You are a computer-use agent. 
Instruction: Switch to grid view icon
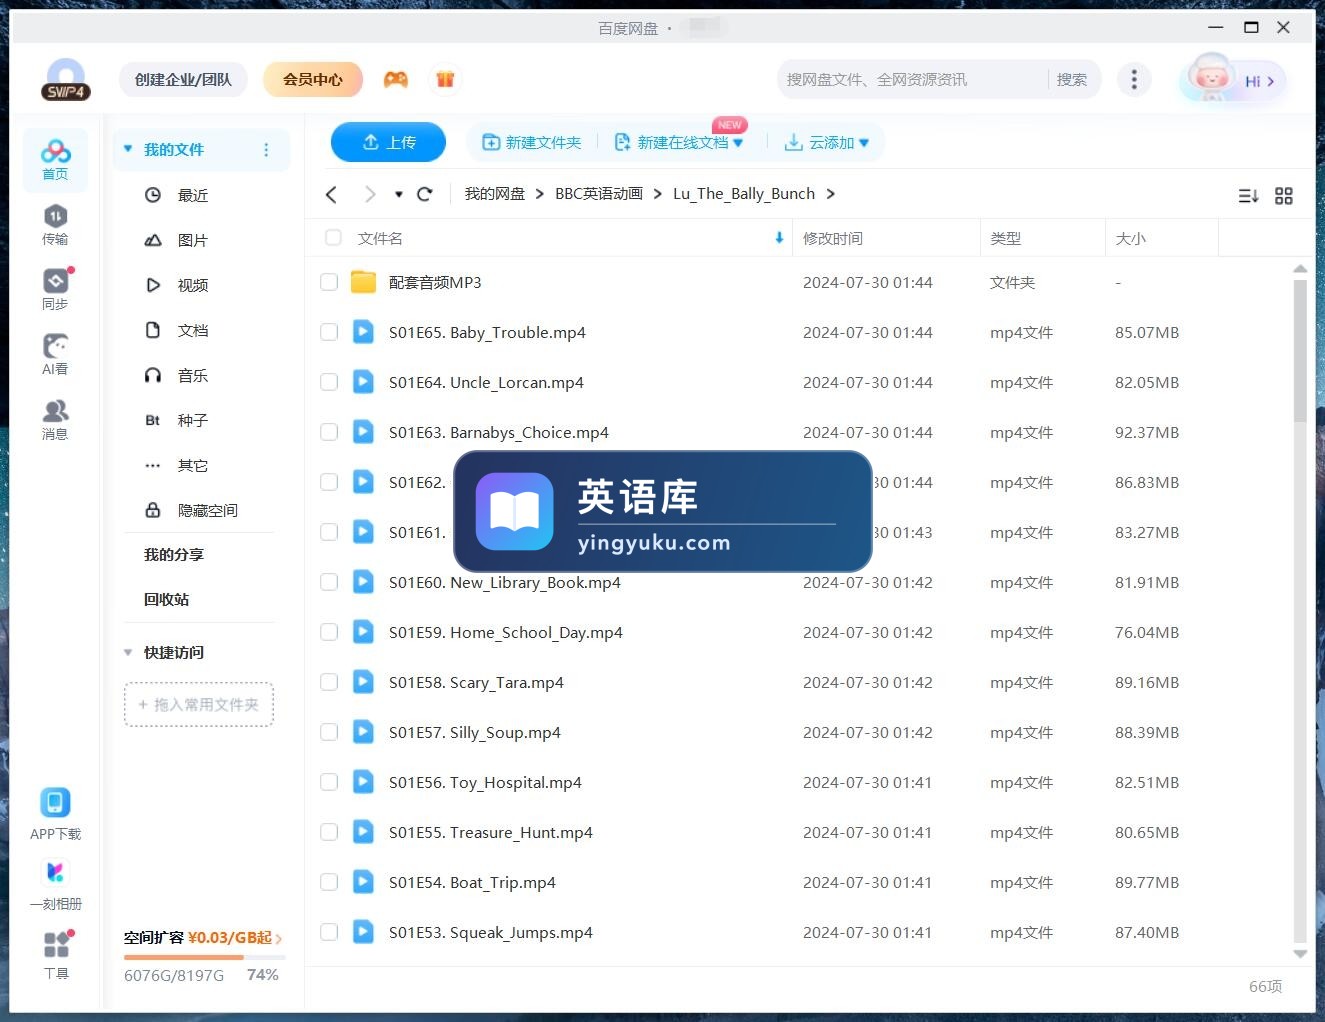1284,196
